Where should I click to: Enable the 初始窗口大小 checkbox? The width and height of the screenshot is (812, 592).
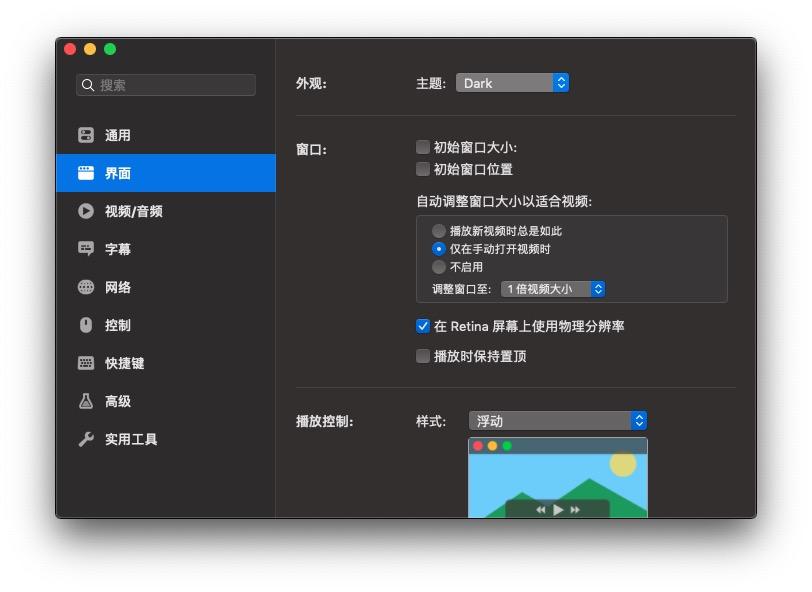423,145
